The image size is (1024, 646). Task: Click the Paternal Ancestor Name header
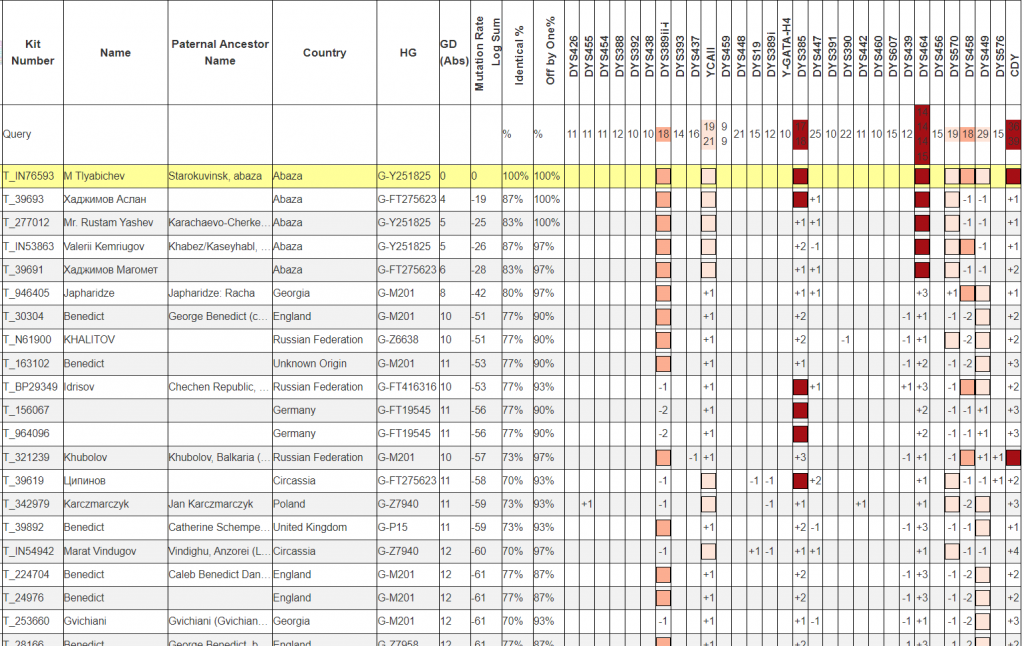point(219,53)
